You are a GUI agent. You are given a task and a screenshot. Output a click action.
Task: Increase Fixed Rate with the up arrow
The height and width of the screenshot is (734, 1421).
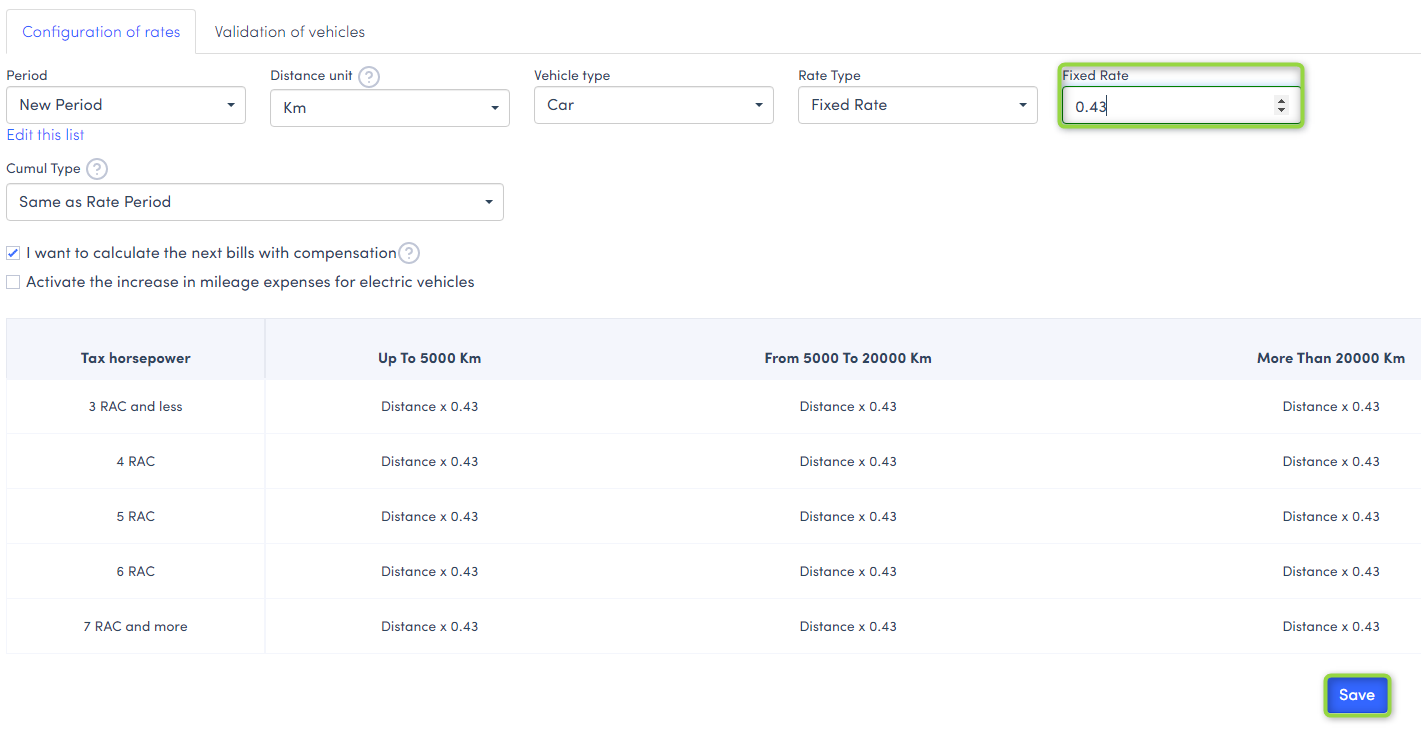click(1281, 101)
